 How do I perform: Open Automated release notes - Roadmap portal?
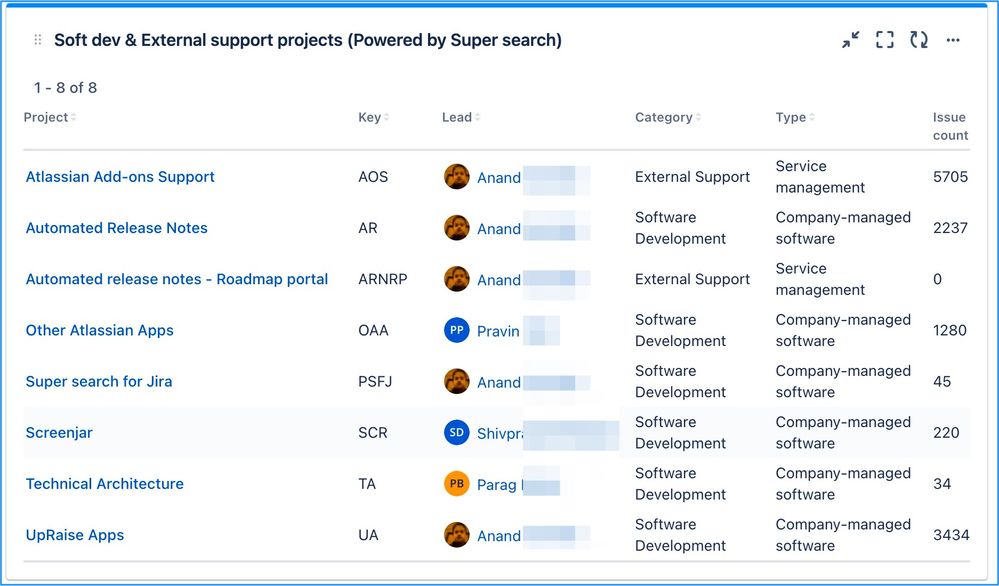pyautogui.click(x=177, y=279)
